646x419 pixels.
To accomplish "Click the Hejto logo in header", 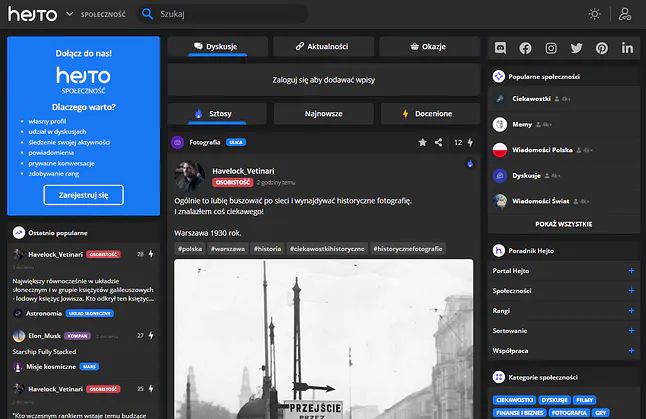I will pyautogui.click(x=33, y=14).
